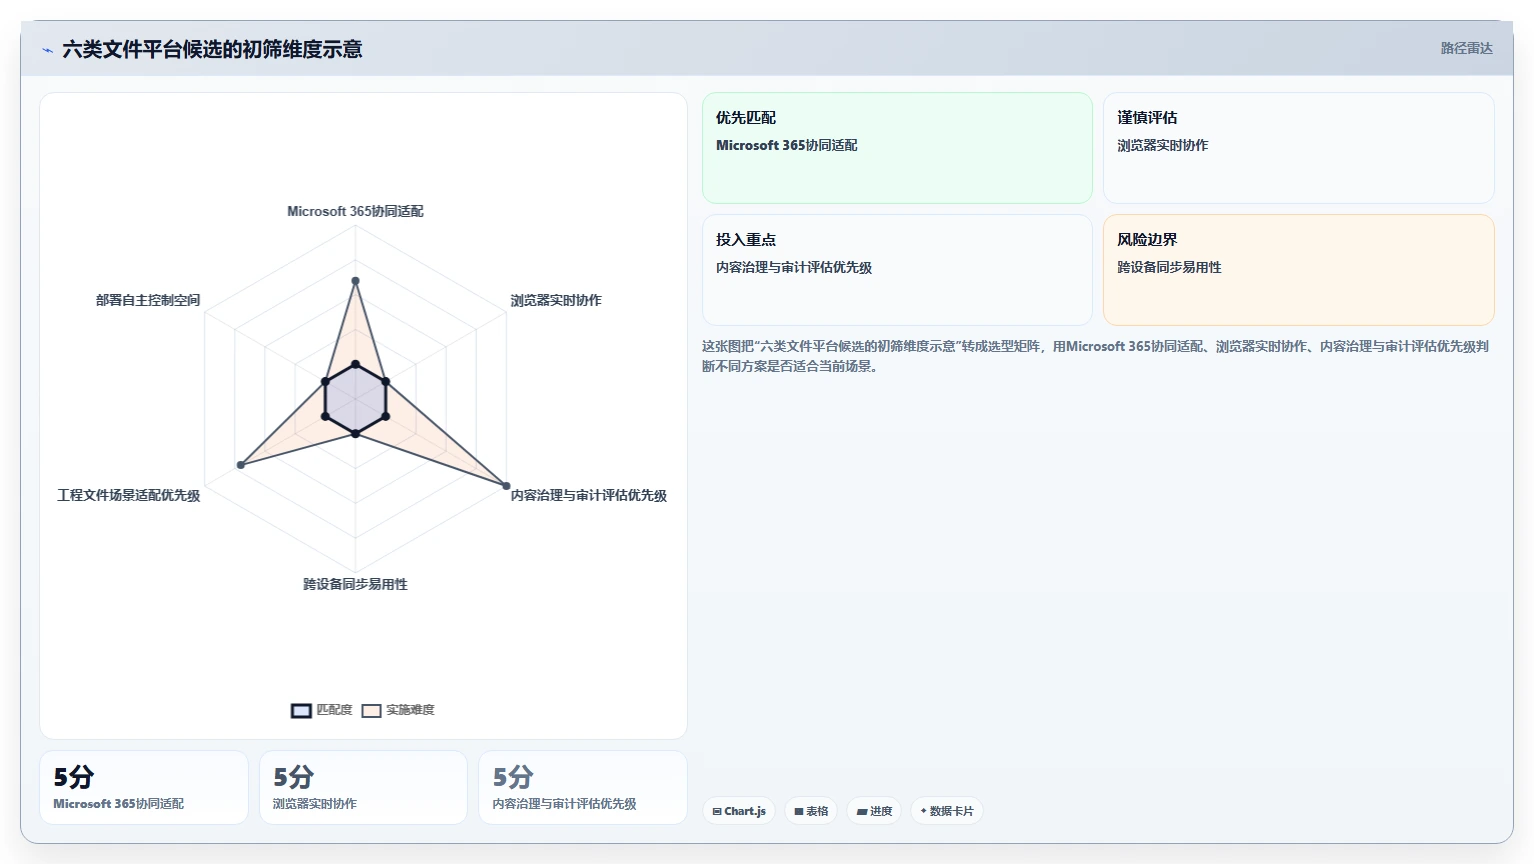Open the 优先匹配 card

pyautogui.click(x=897, y=148)
